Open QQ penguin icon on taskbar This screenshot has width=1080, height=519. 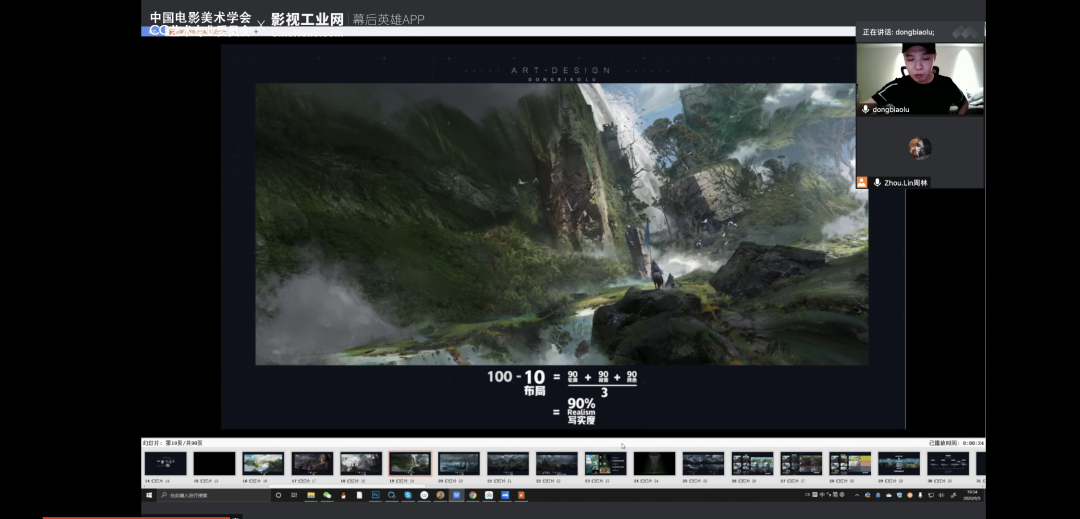click(x=343, y=495)
